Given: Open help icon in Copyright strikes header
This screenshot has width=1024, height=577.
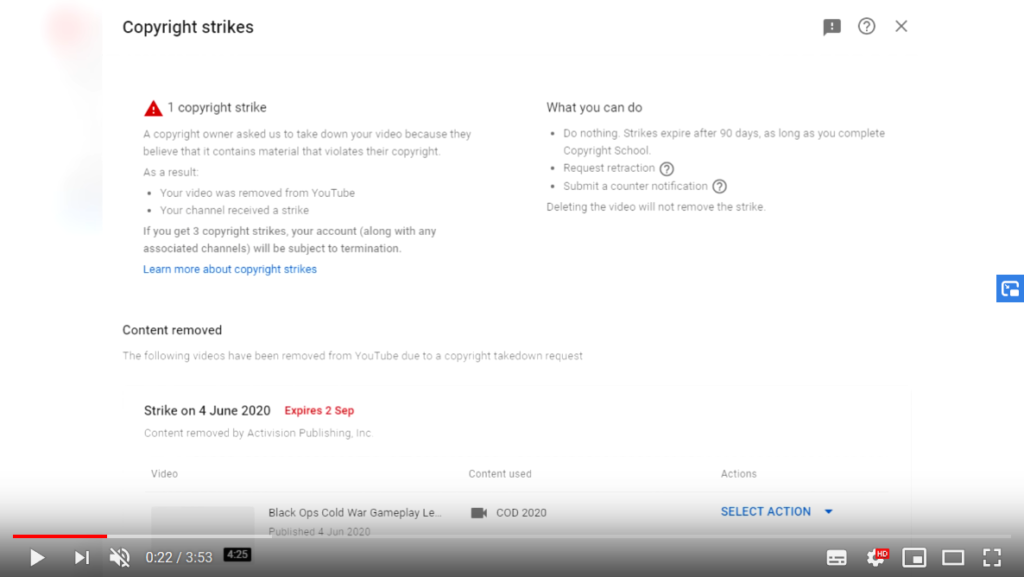Looking at the screenshot, I should 867,26.
